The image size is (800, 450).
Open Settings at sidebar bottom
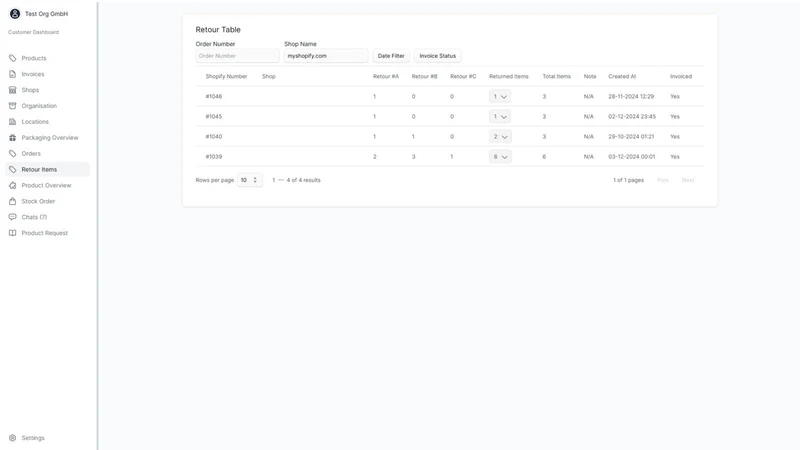[47, 438]
